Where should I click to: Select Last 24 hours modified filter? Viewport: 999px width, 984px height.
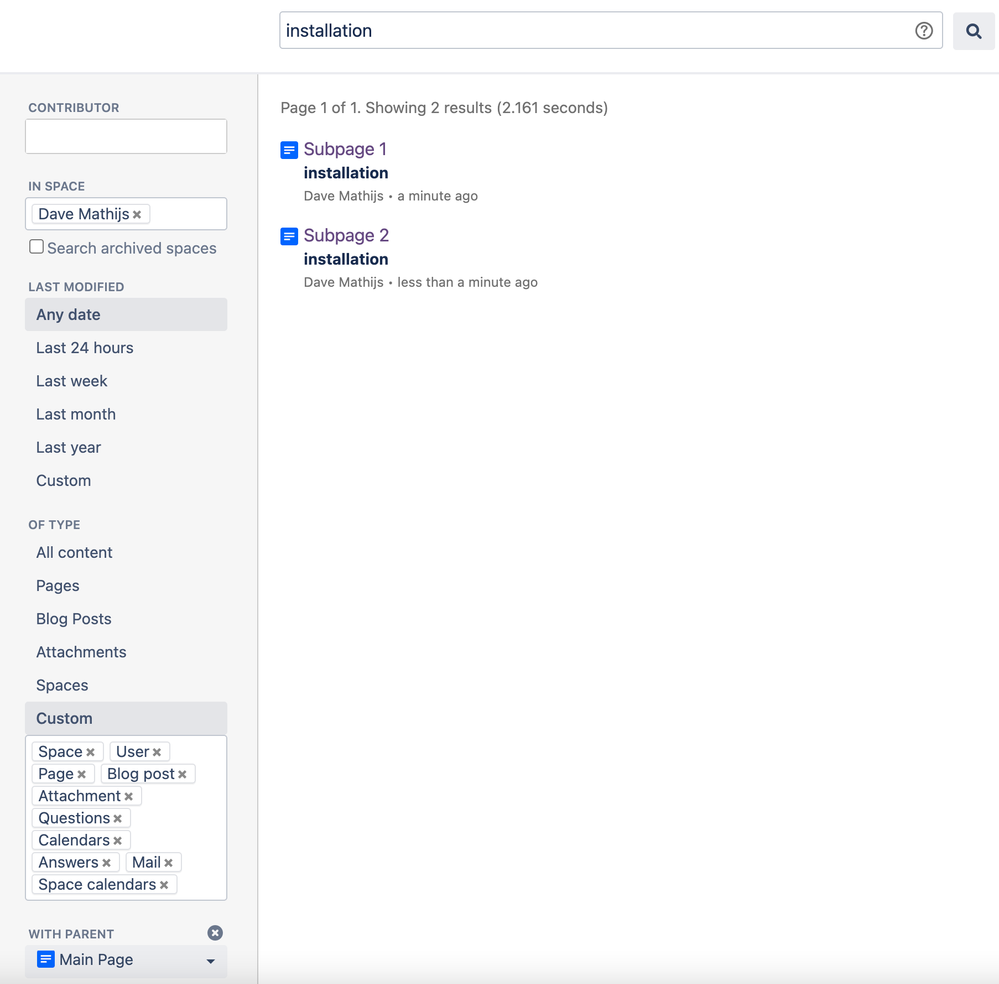84,347
